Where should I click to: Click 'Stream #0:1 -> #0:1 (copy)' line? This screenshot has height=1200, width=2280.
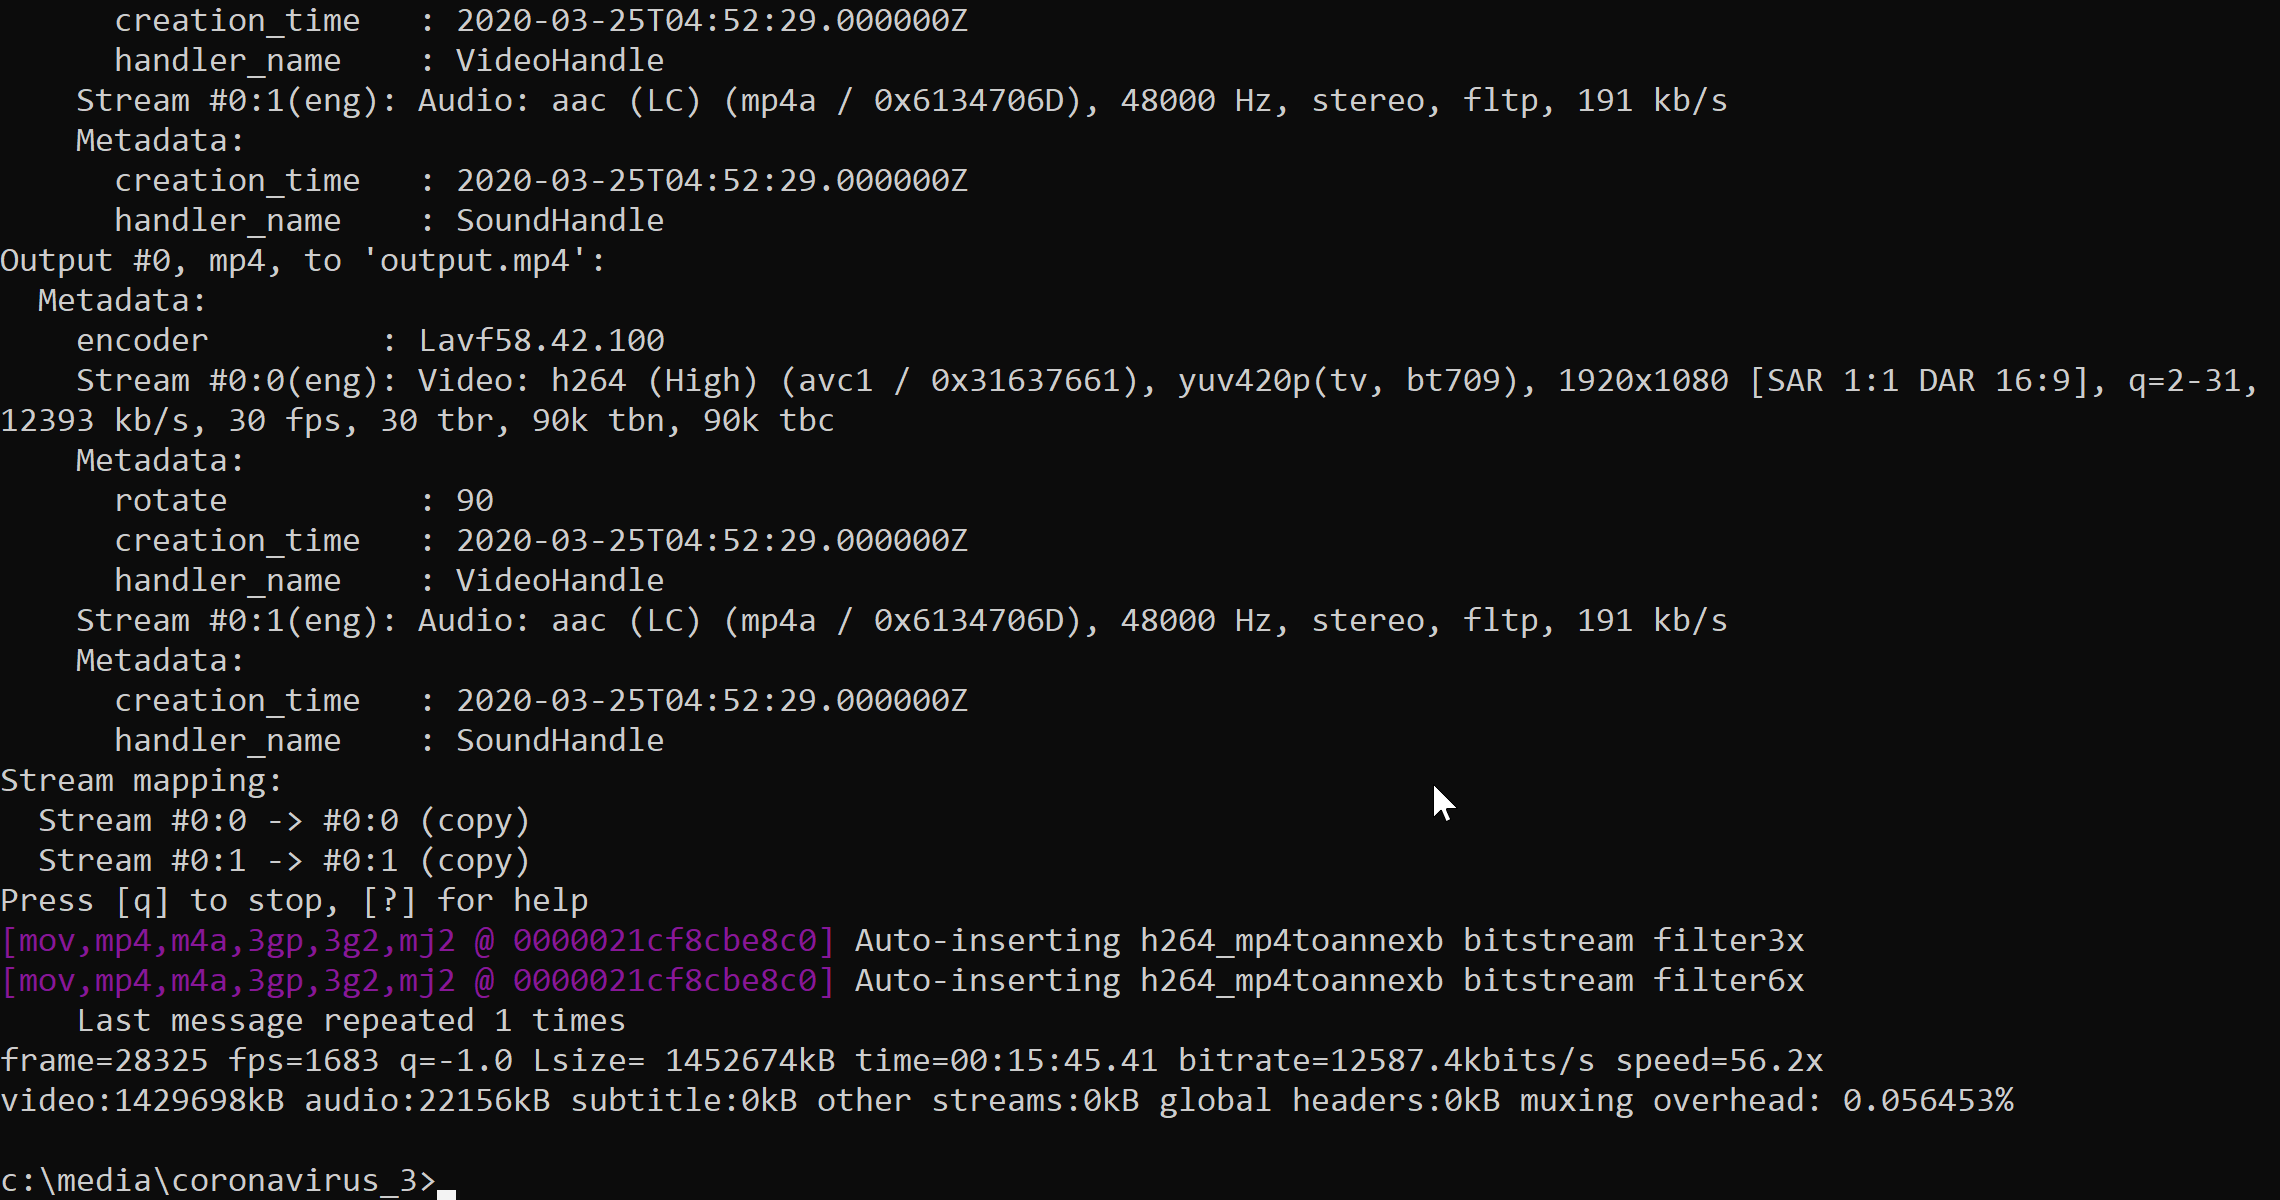tap(284, 861)
